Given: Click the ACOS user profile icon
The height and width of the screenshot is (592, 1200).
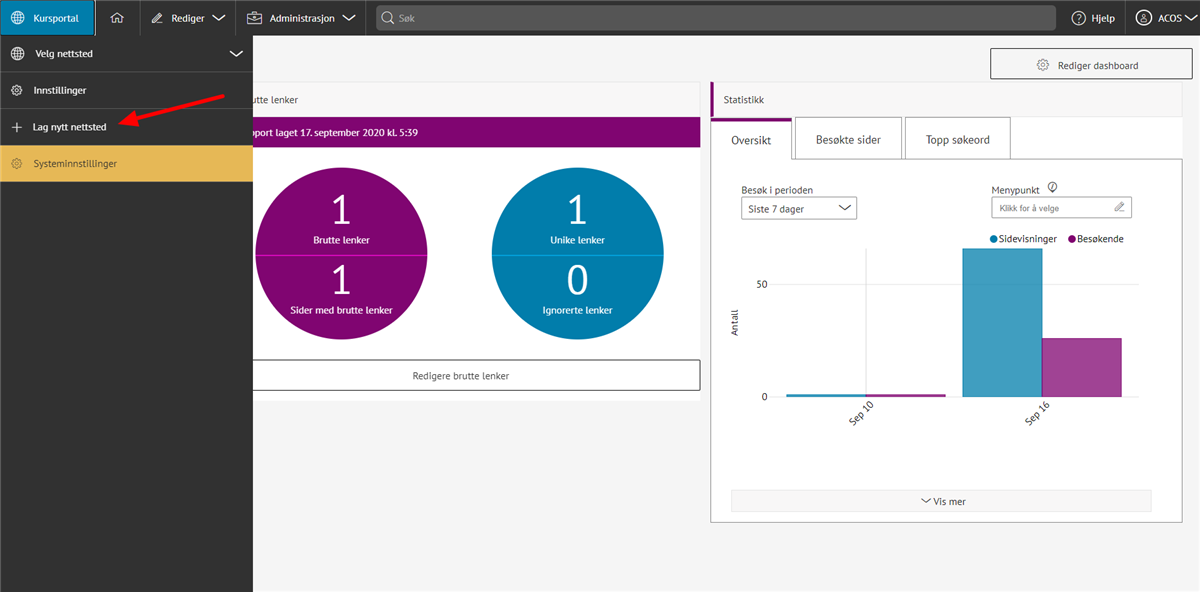Looking at the screenshot, I should click(x=1144, y=18).
